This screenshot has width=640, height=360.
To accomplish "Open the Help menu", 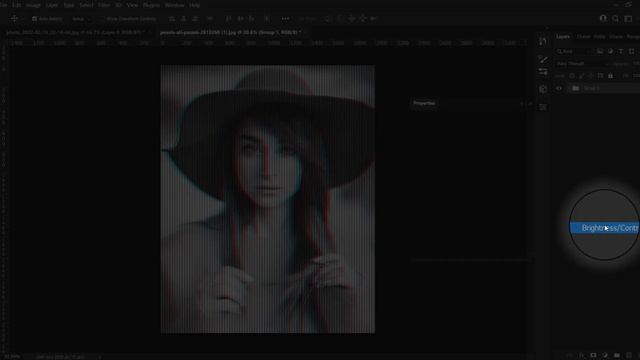I will (194, 5).
